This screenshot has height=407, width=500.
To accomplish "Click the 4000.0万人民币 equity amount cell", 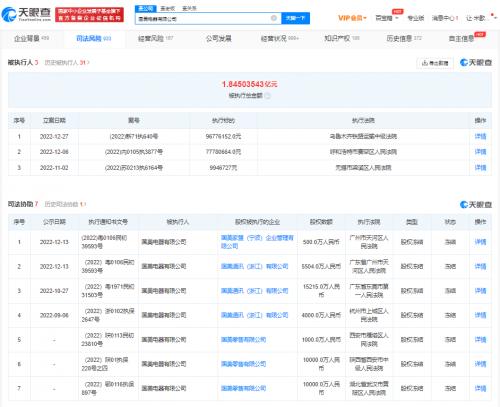I will [321, 315].
